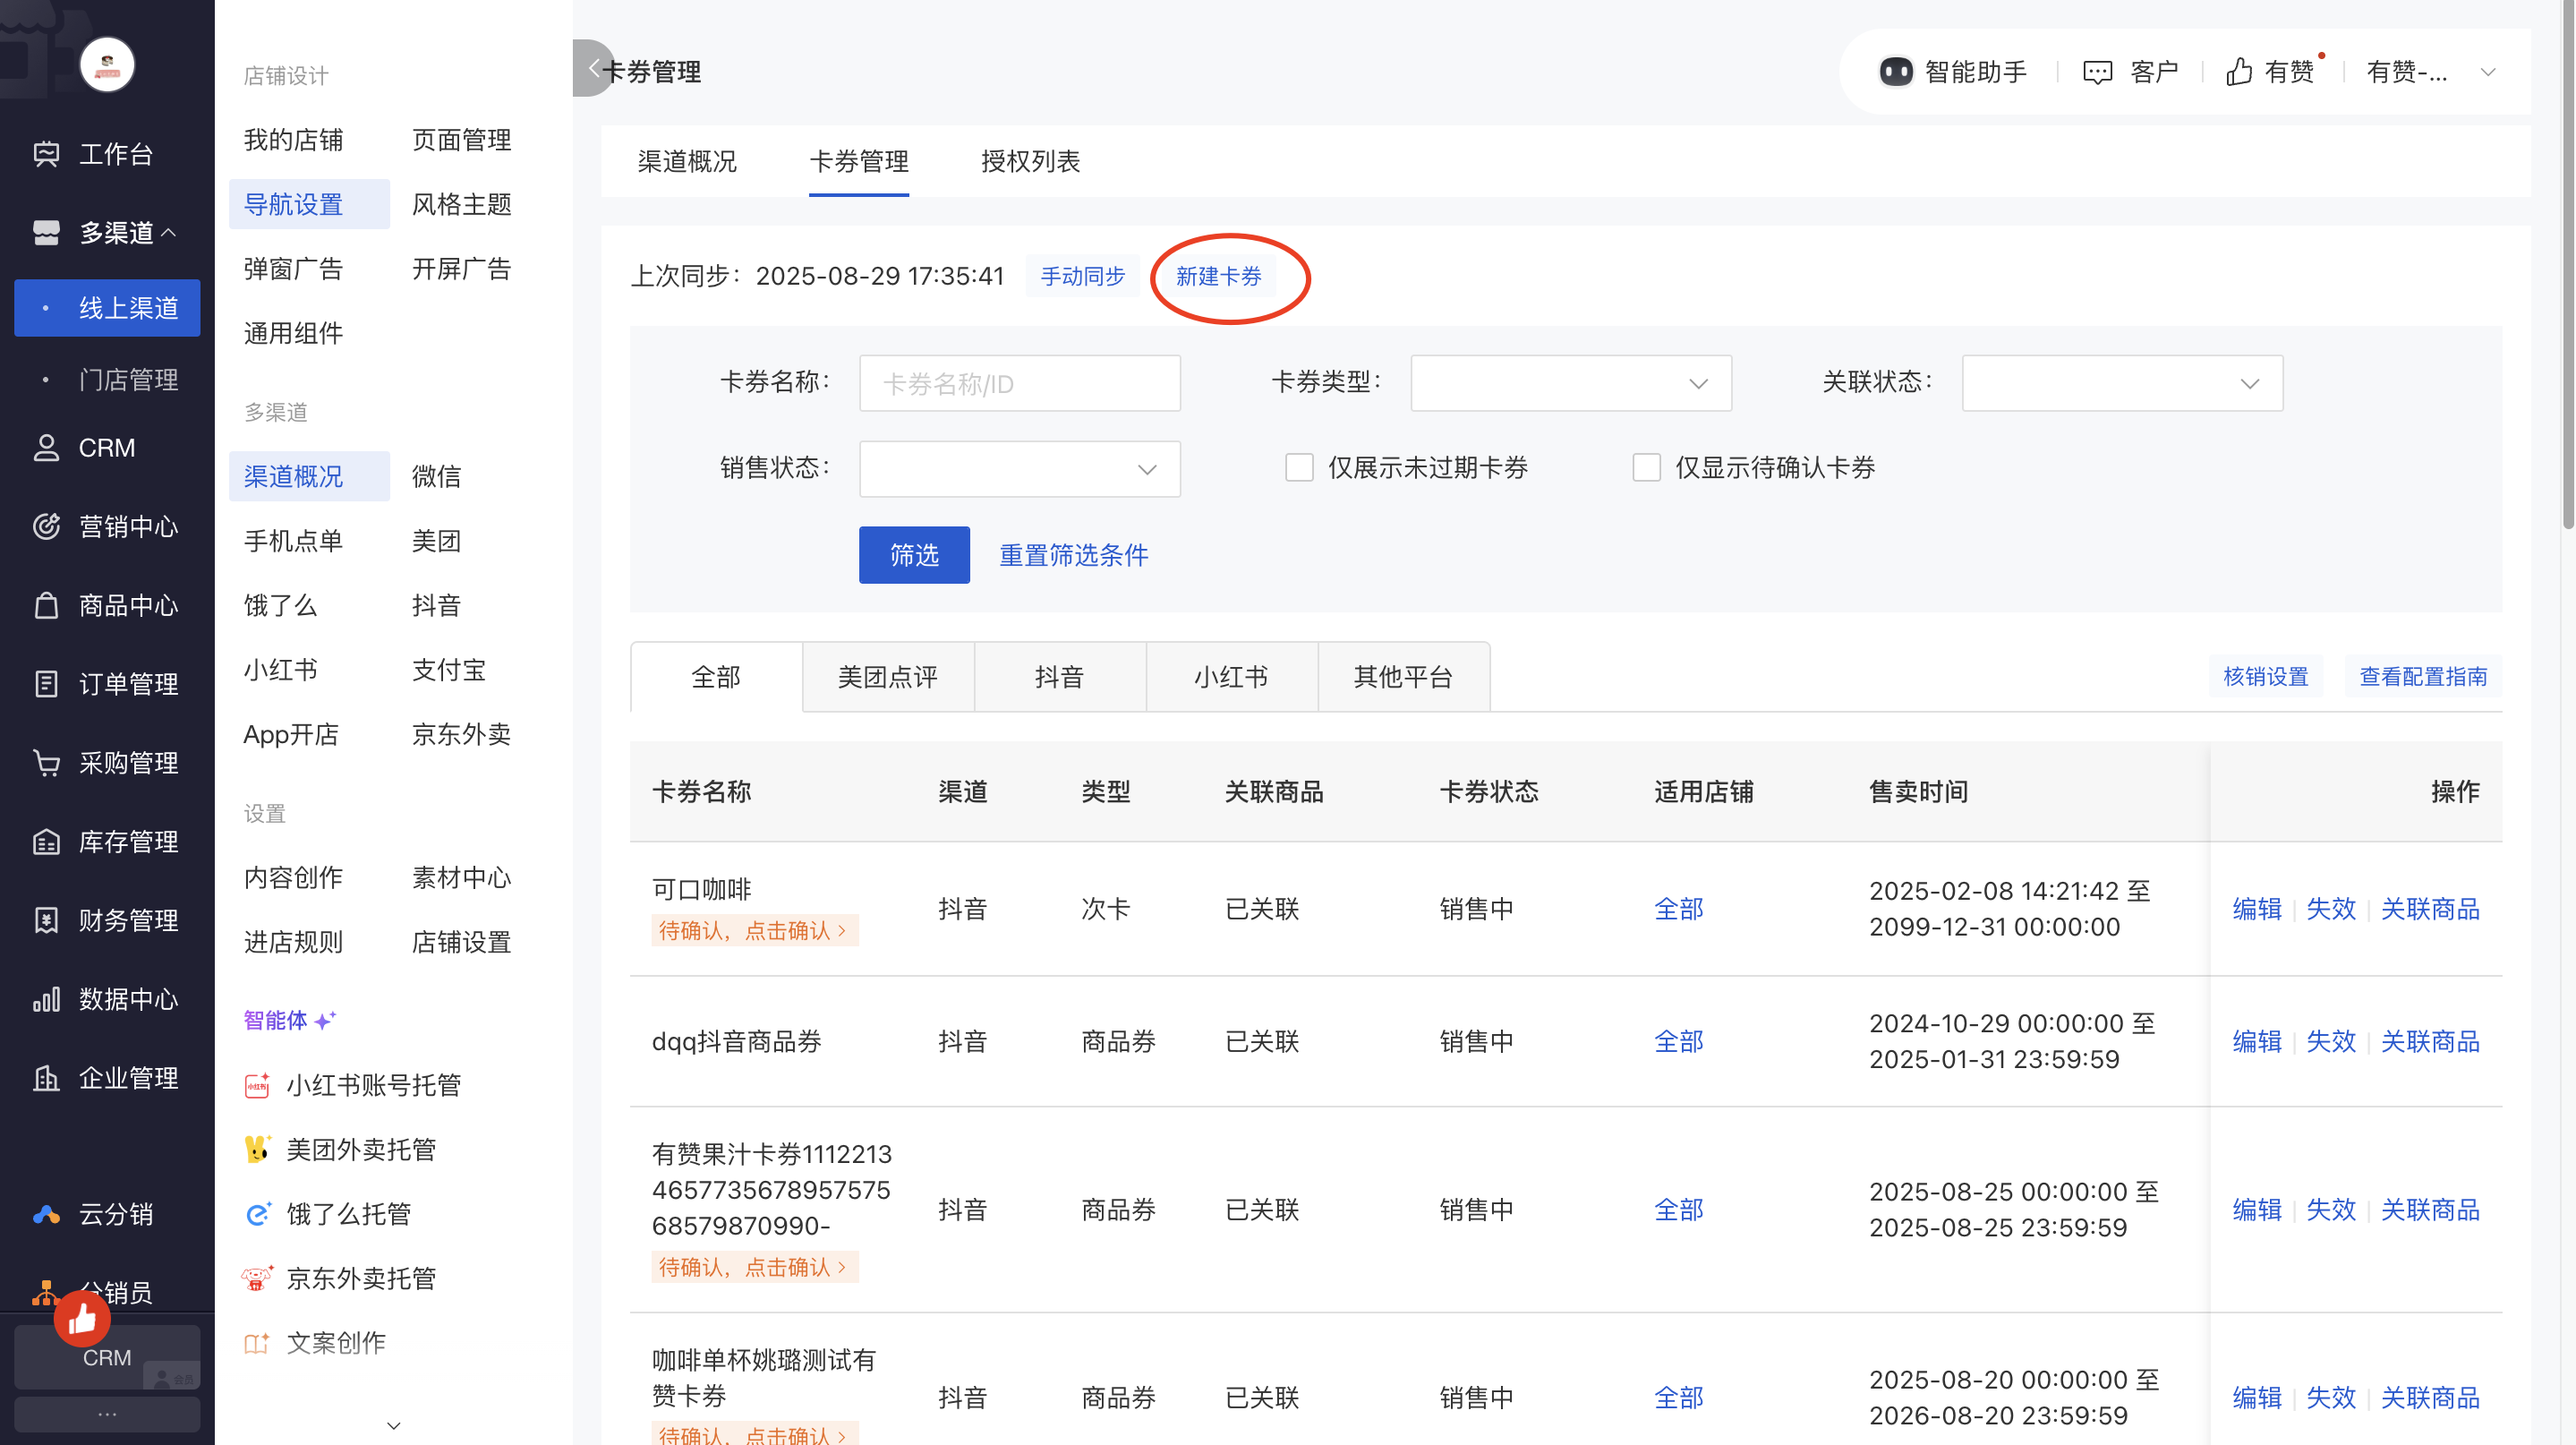Select the 美团点评 platform tab
2576x1445 pixels.
pos(887,677)
